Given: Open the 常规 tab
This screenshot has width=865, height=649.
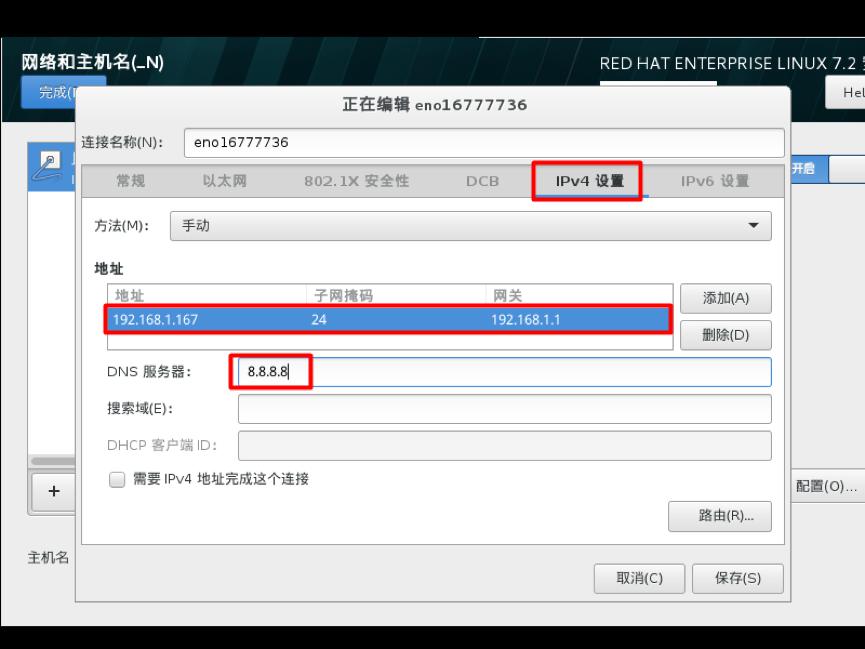Looking at the screenshot, I should click(x=131, y=181).
